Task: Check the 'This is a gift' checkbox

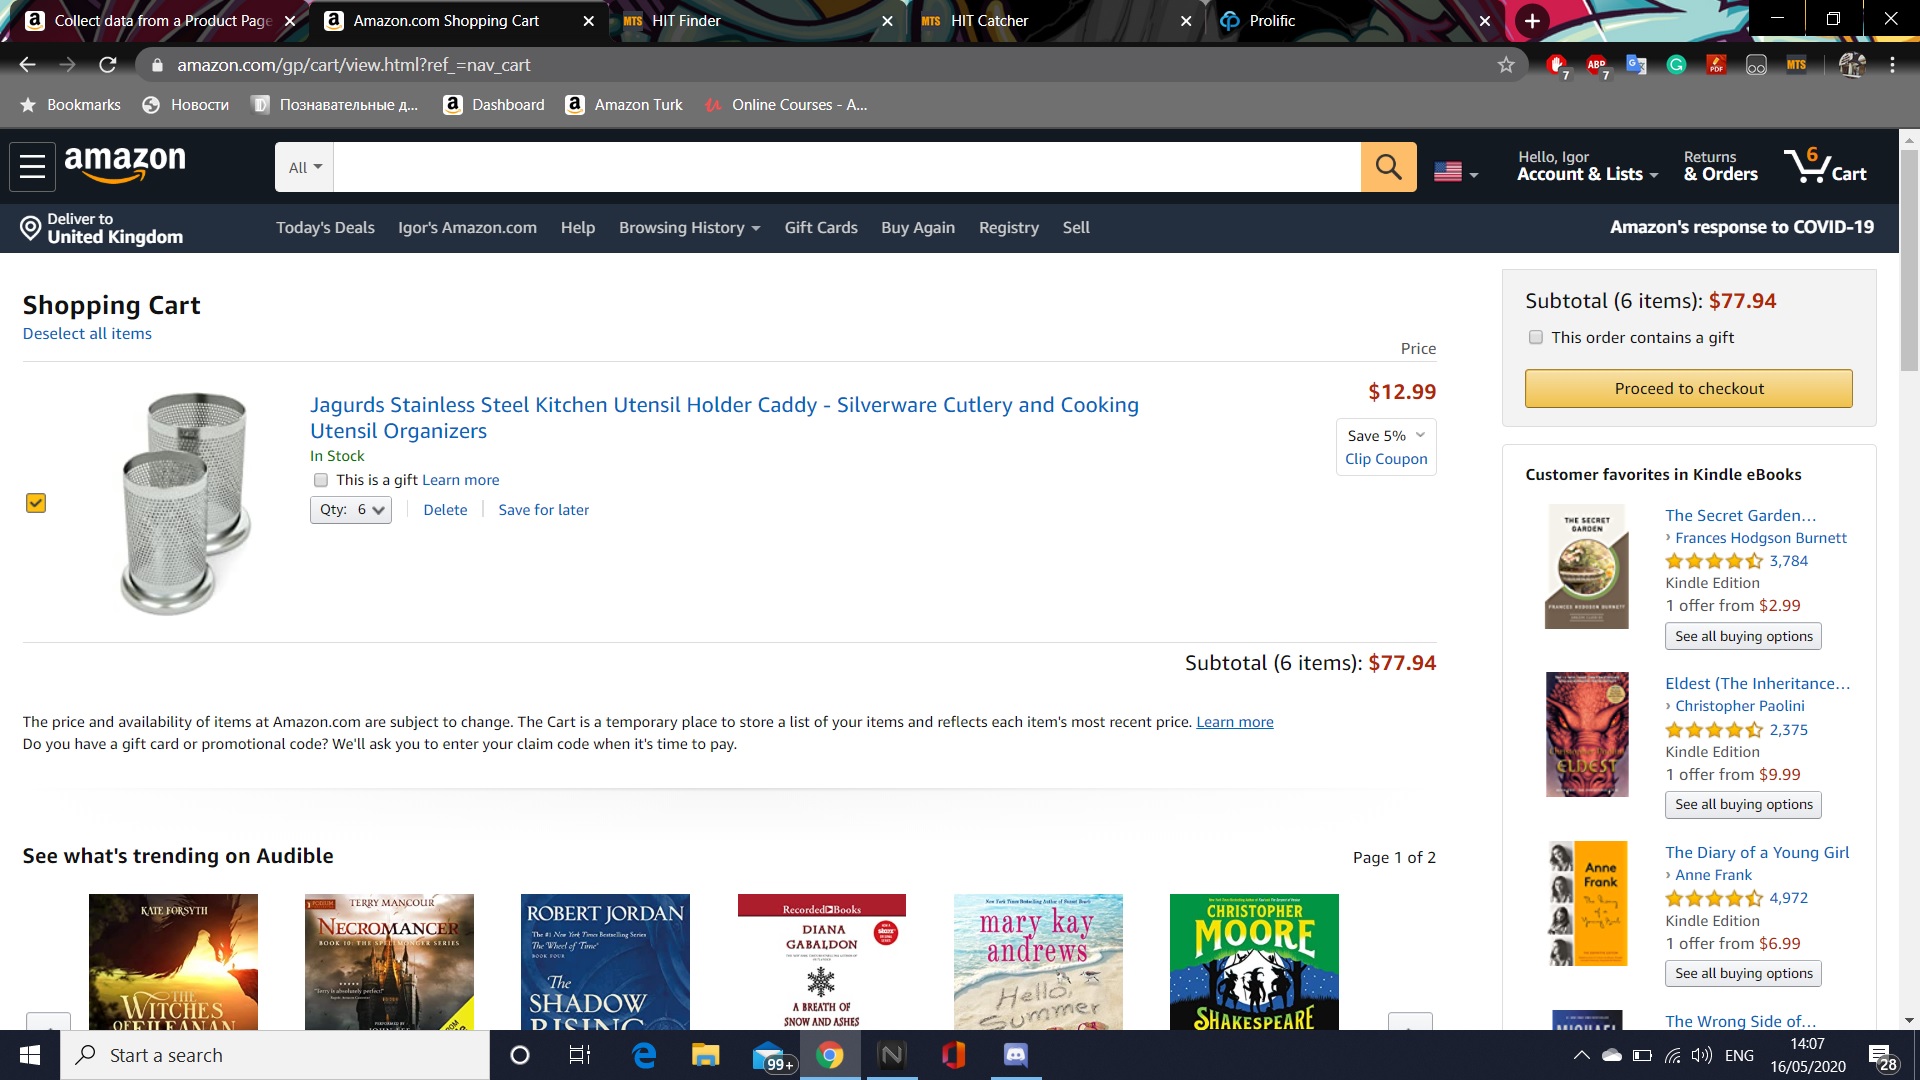Action: click(321, 480)
